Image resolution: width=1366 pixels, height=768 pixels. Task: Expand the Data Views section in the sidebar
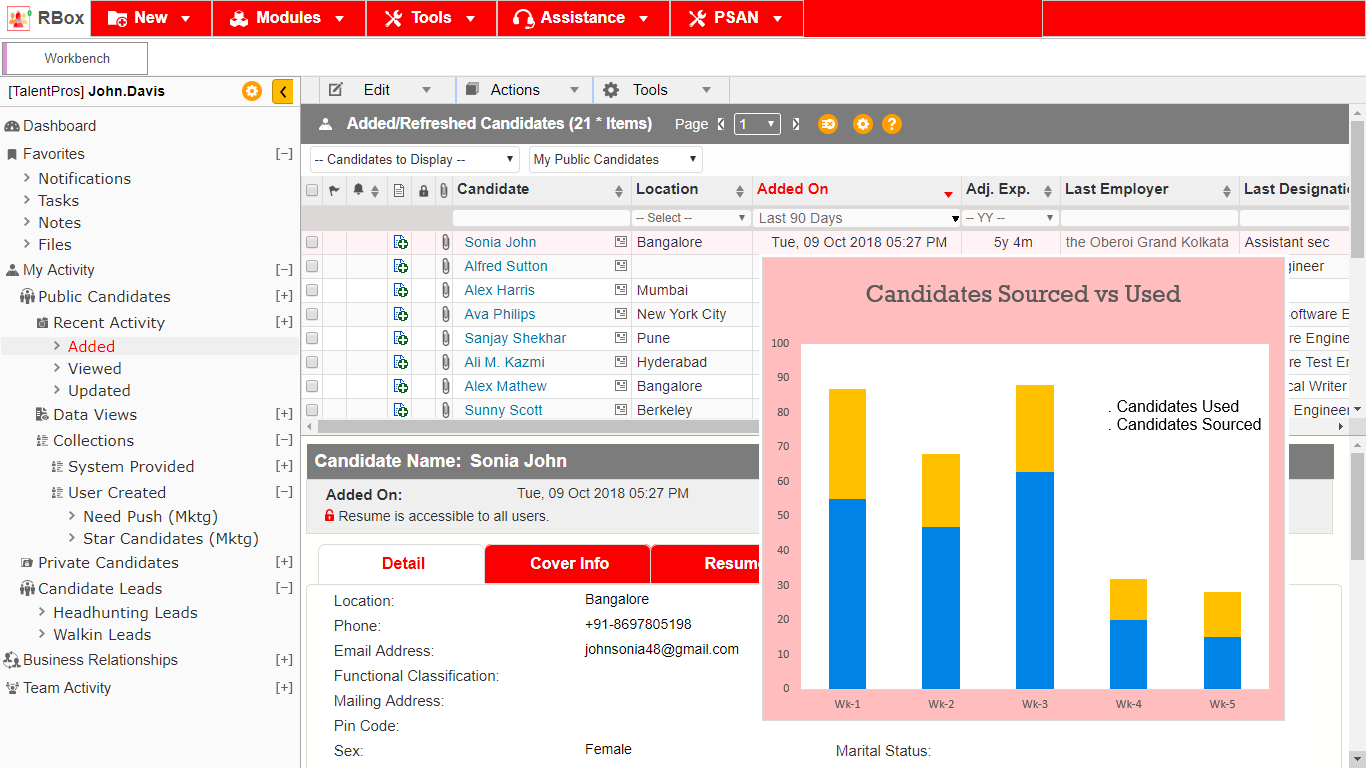pyautogui.click(x=284, y=414)
